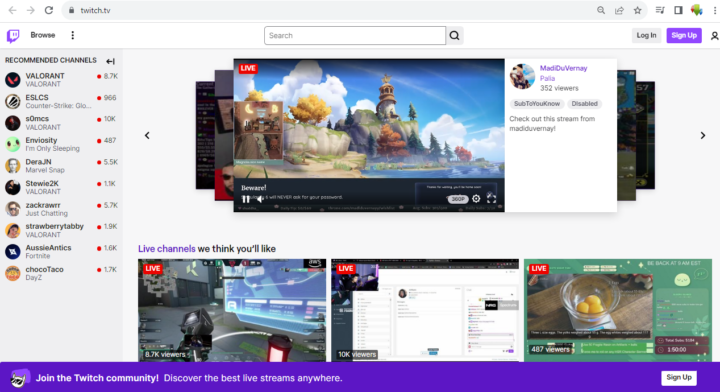Open the three-dot more menu beside Browse
This screenshot has height=392, width=720.
click(x=73, y=35)
